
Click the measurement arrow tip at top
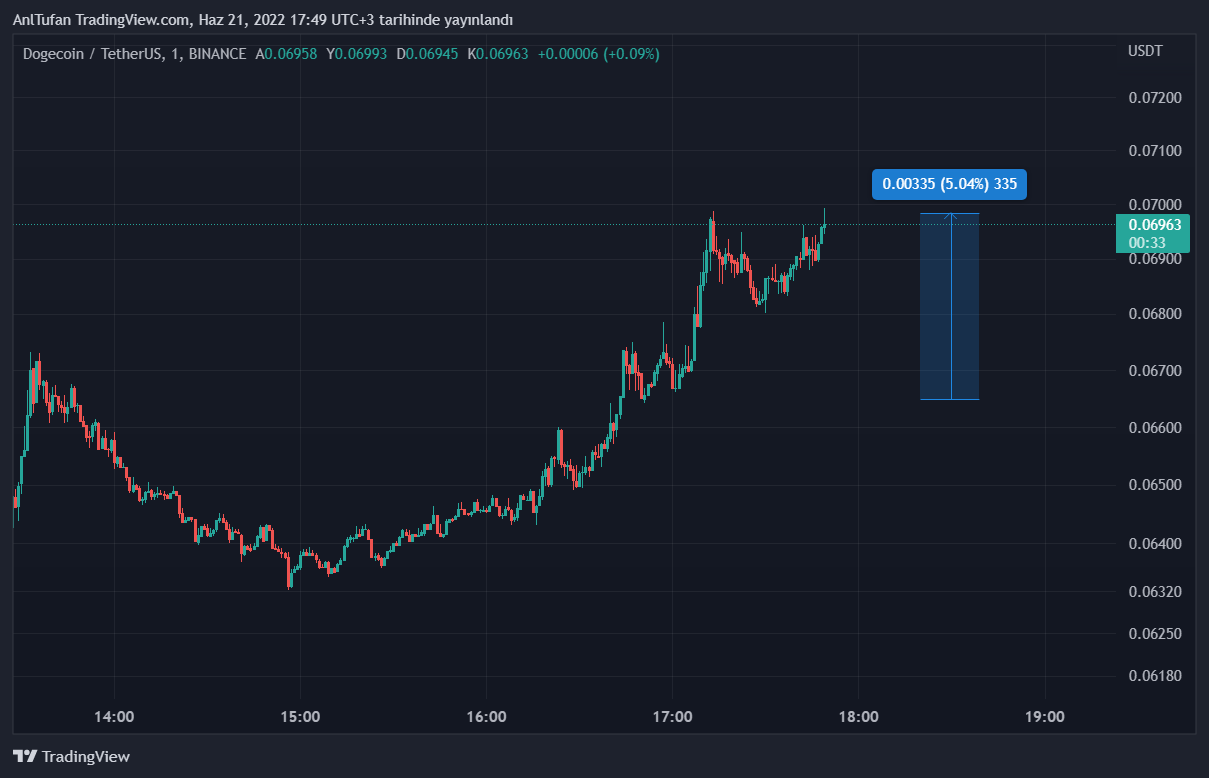(950, 216)
